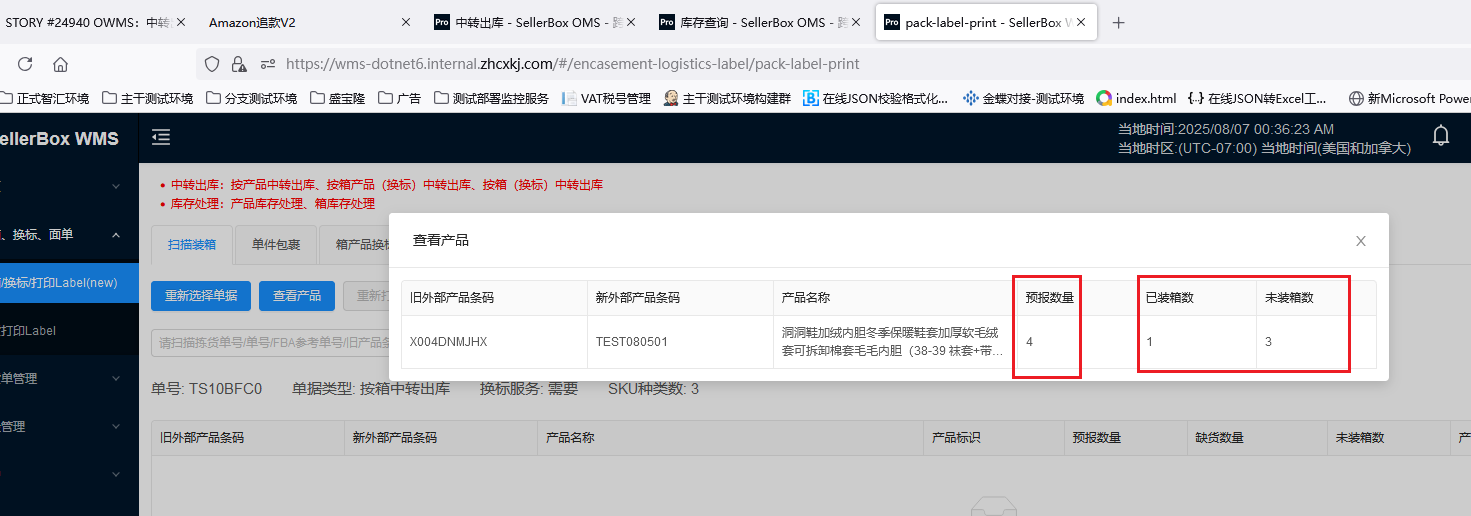
Task: Open the VAT税号管理 bookmark
Action: click(606, 98)
